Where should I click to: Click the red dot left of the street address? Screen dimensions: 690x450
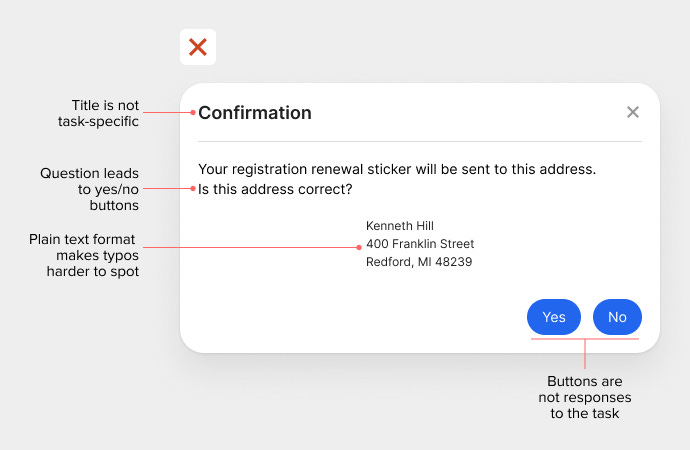359,245
